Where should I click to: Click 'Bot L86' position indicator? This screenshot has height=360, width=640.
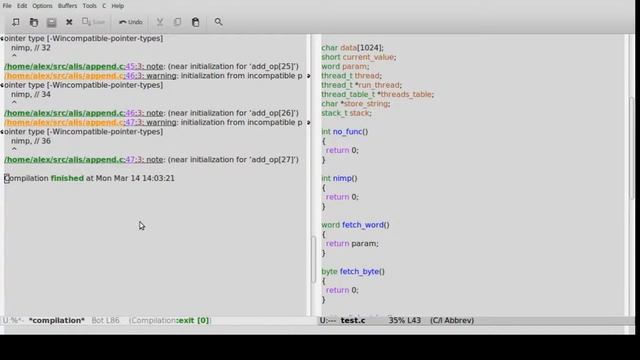tap(106, 320)
